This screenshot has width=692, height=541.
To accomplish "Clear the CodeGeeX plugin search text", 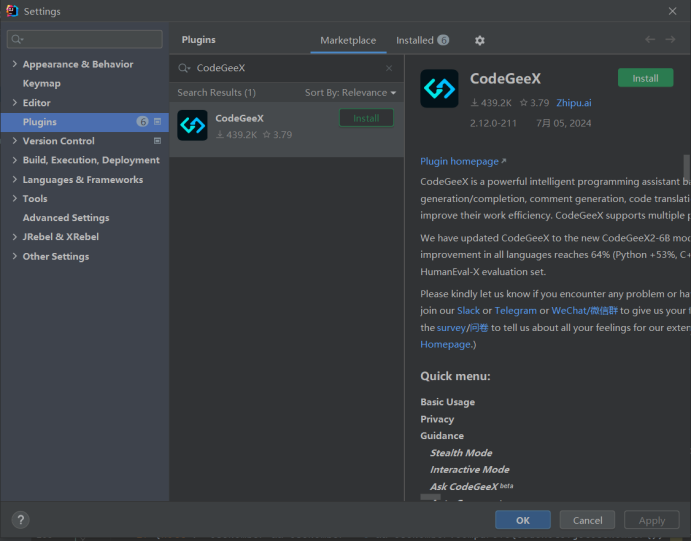I will [x=389, y=68].
